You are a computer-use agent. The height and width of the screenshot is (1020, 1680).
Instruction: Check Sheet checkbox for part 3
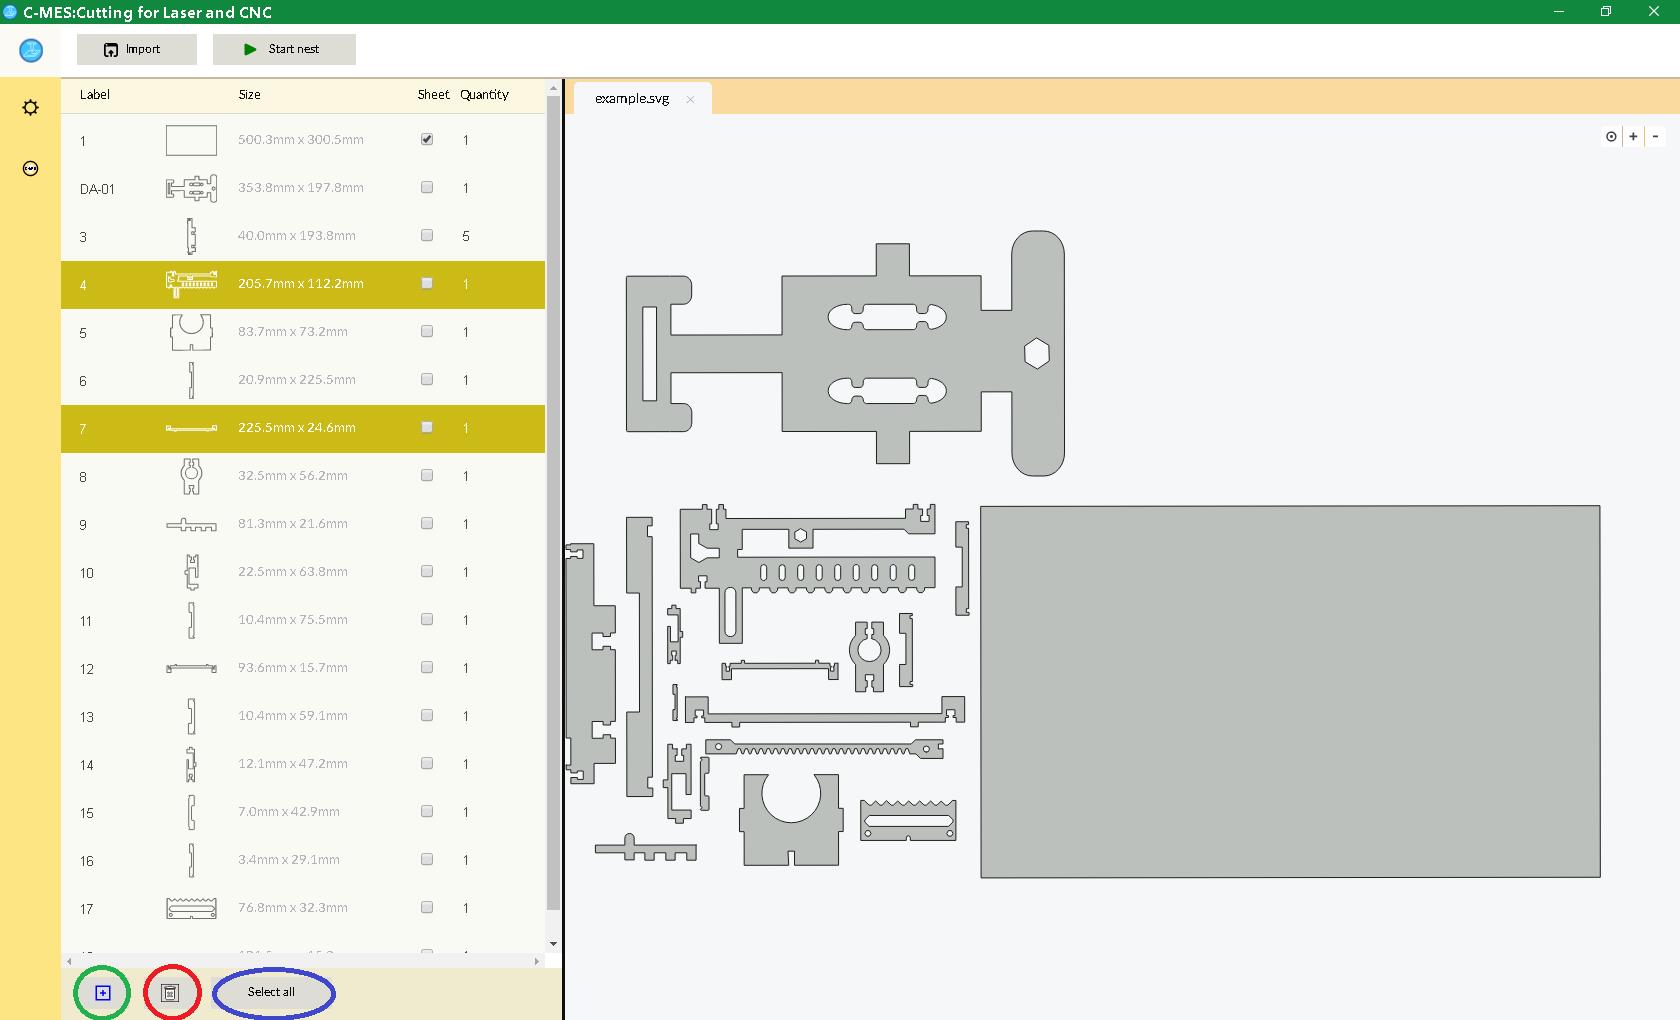pos(427,235)
